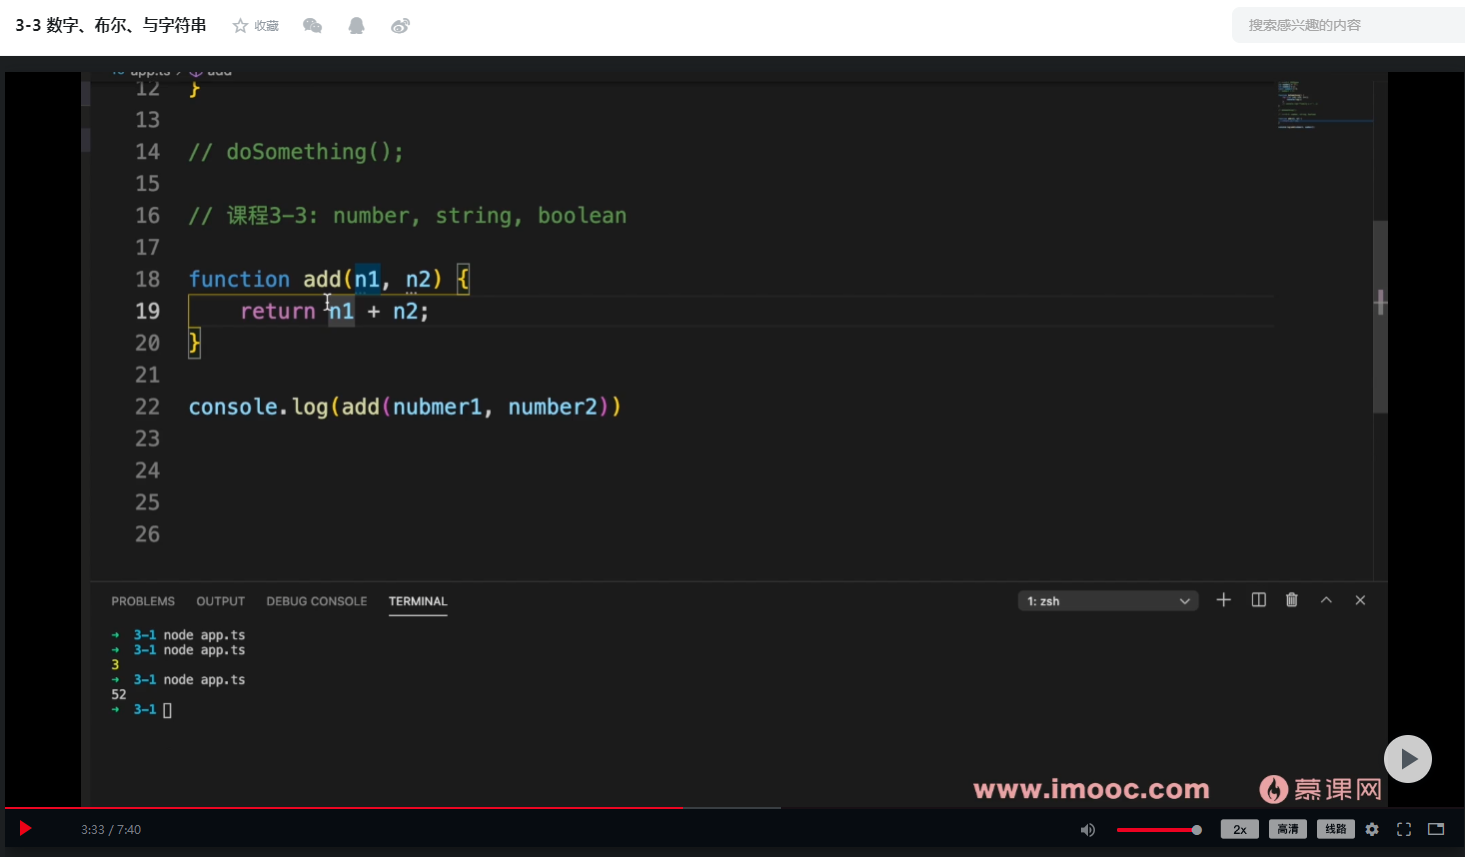
Task: Open the 高清 video quality menu
Action: point(1288,829)
